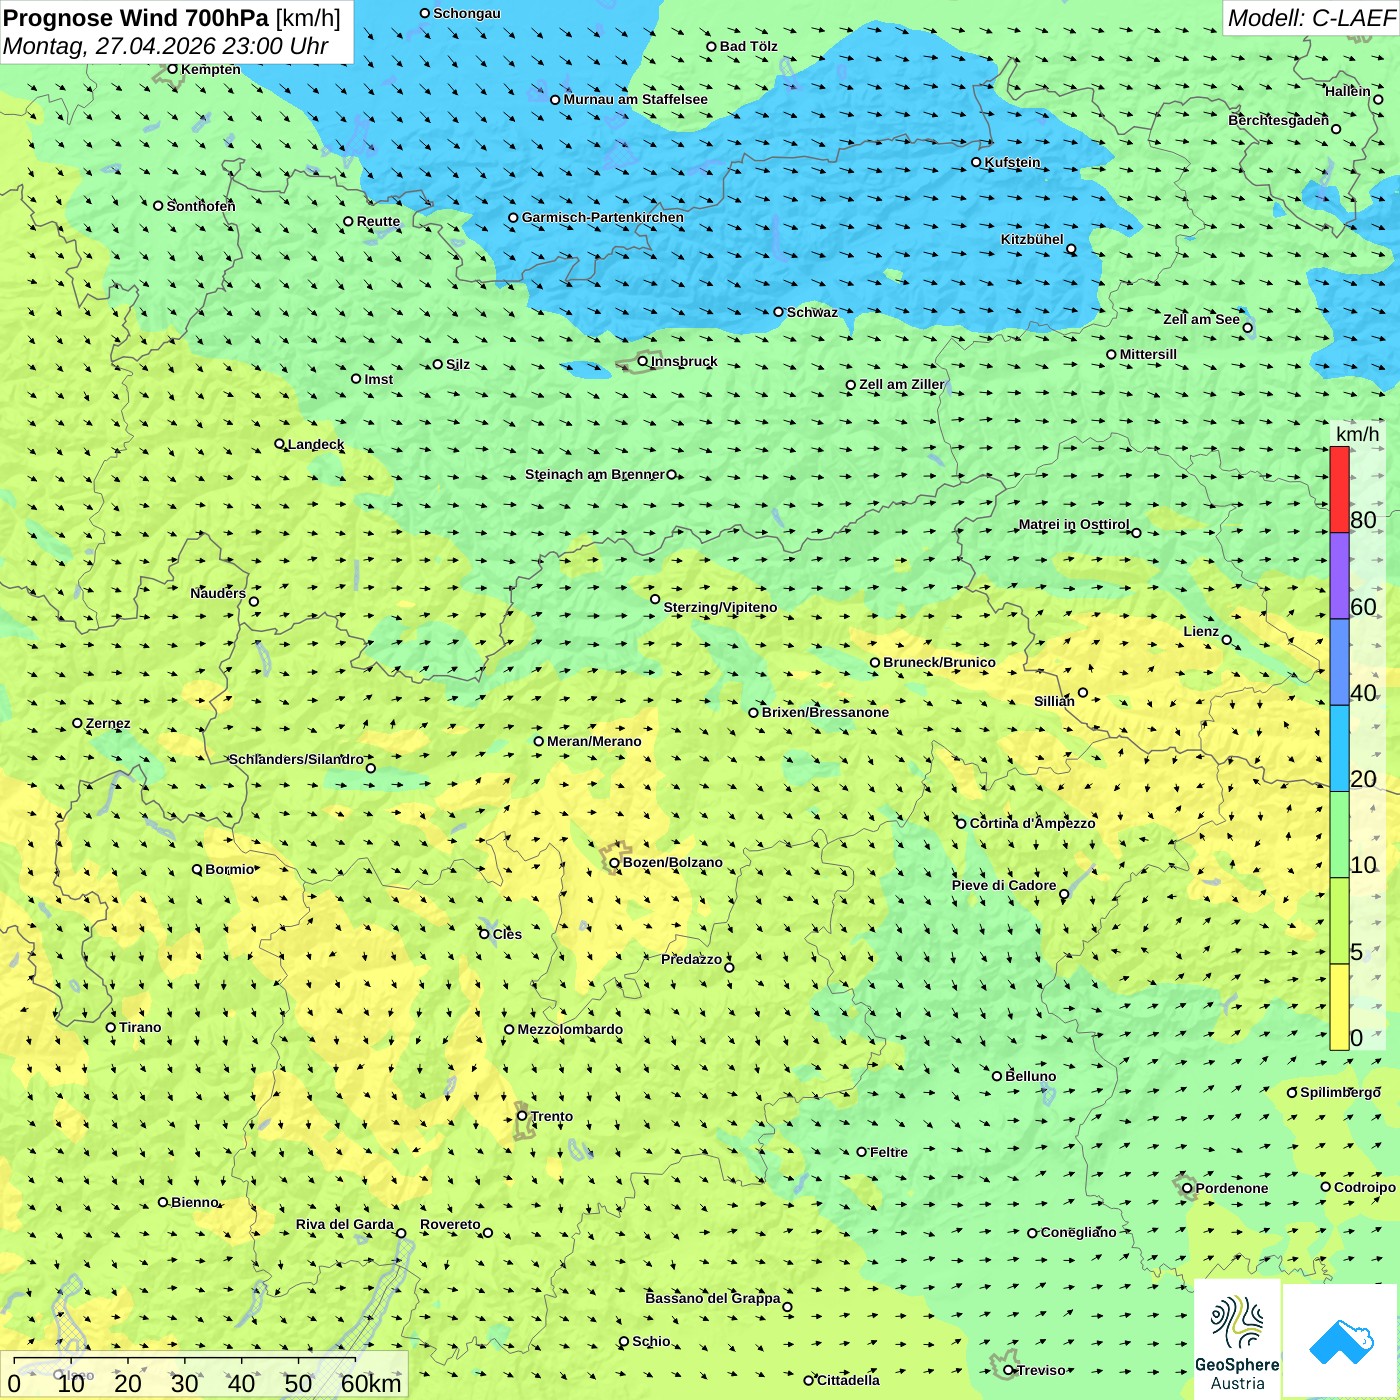This screenshot has width=1400, height=1400.
Task: Click the Bormio city label
Action: click(230, 869)
